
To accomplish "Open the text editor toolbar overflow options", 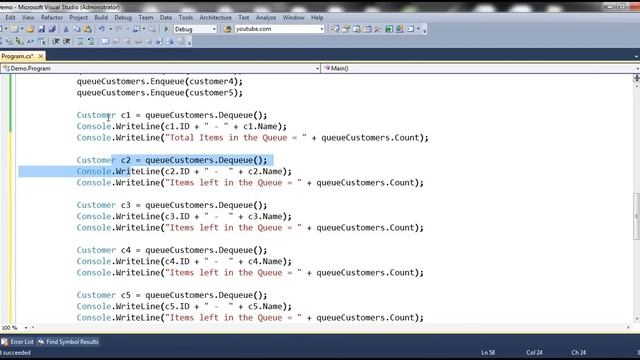I will [189, 42].
